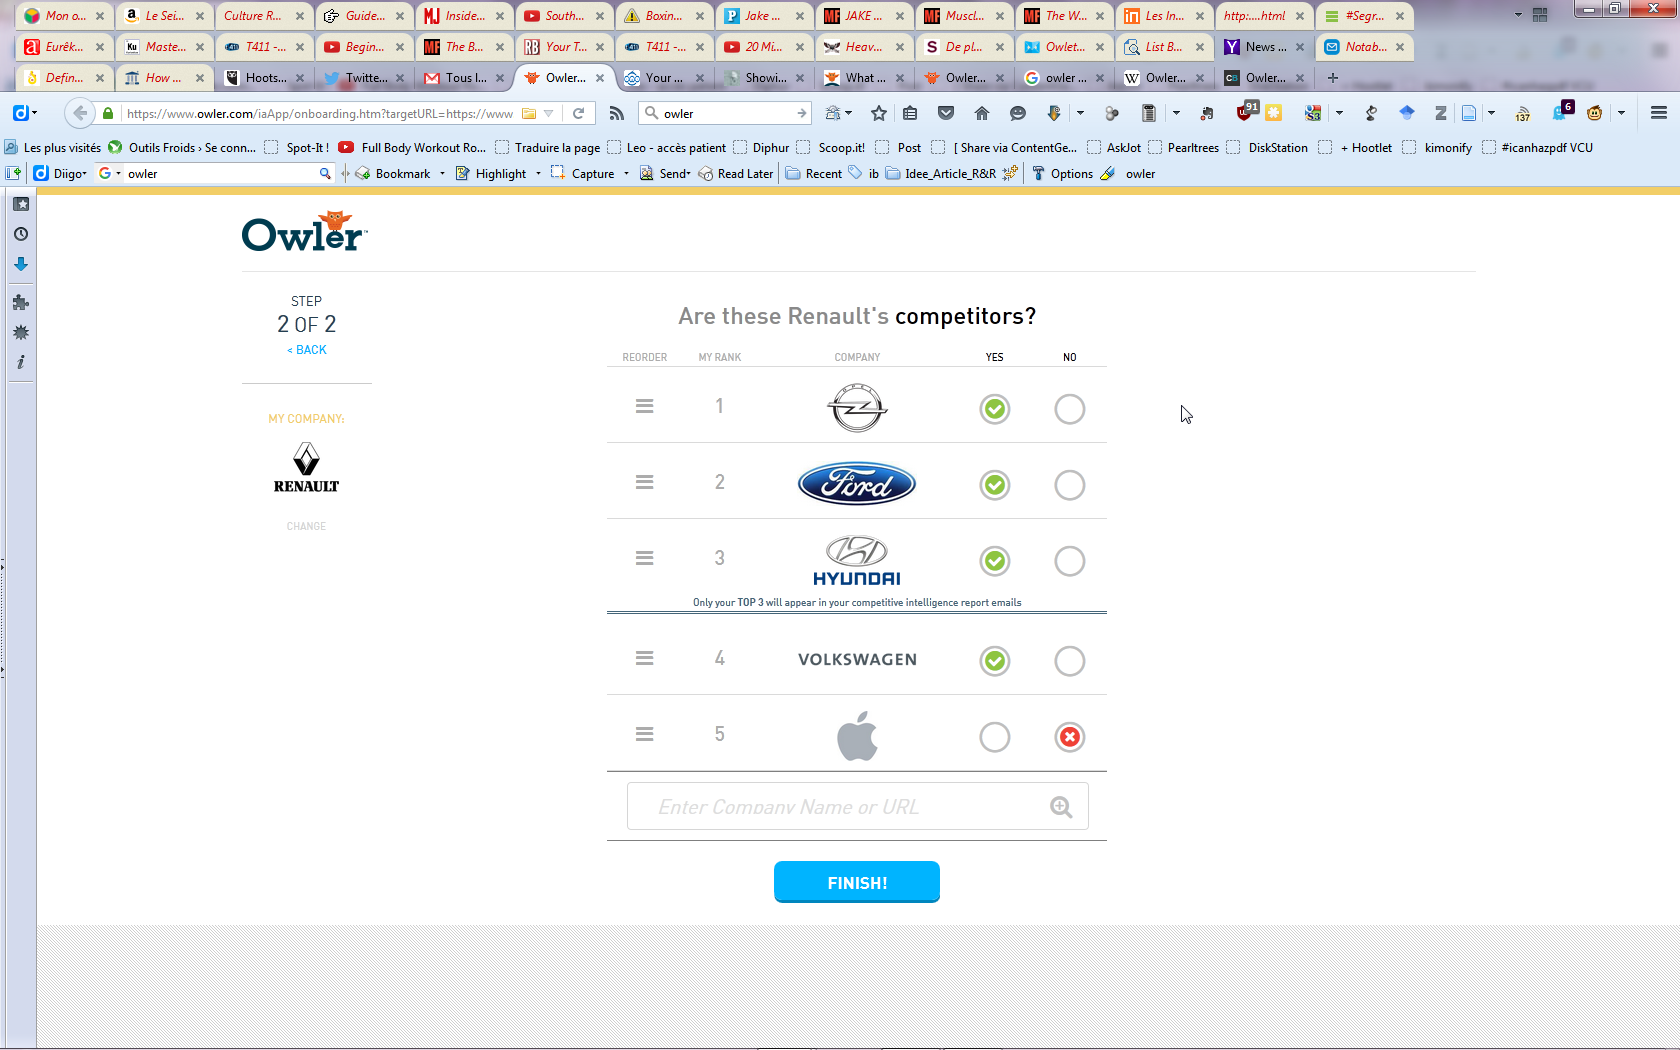Click the RSS feed subscribe icon
This screenshot has height=1050, width=1680.
(x=616, y=113)
